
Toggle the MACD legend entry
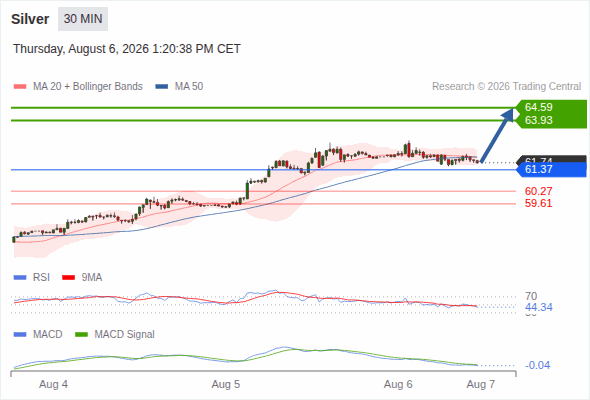pos(38,334)
